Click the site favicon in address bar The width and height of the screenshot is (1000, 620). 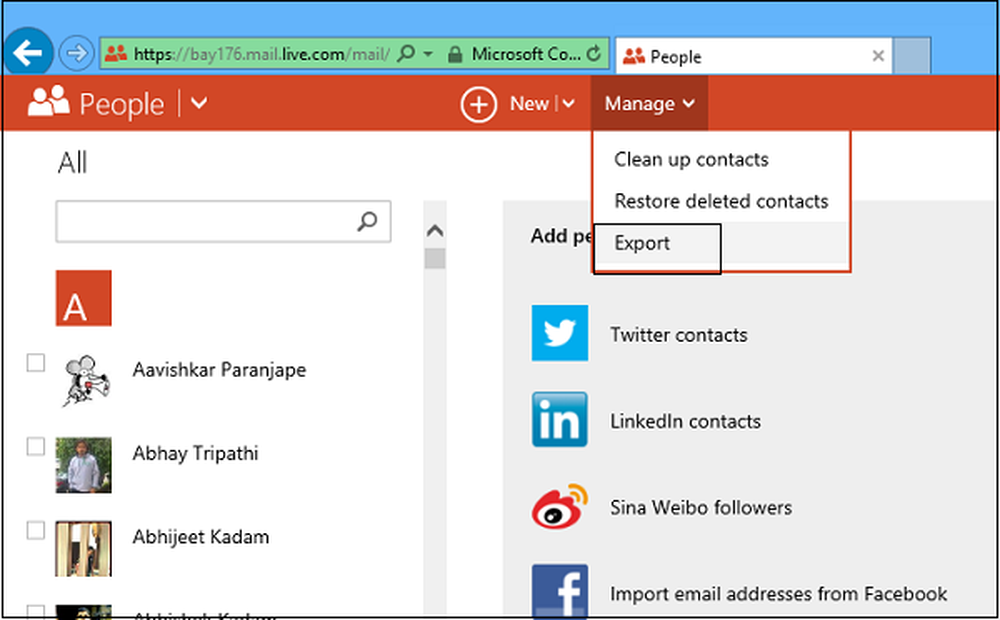coord(116,54)
